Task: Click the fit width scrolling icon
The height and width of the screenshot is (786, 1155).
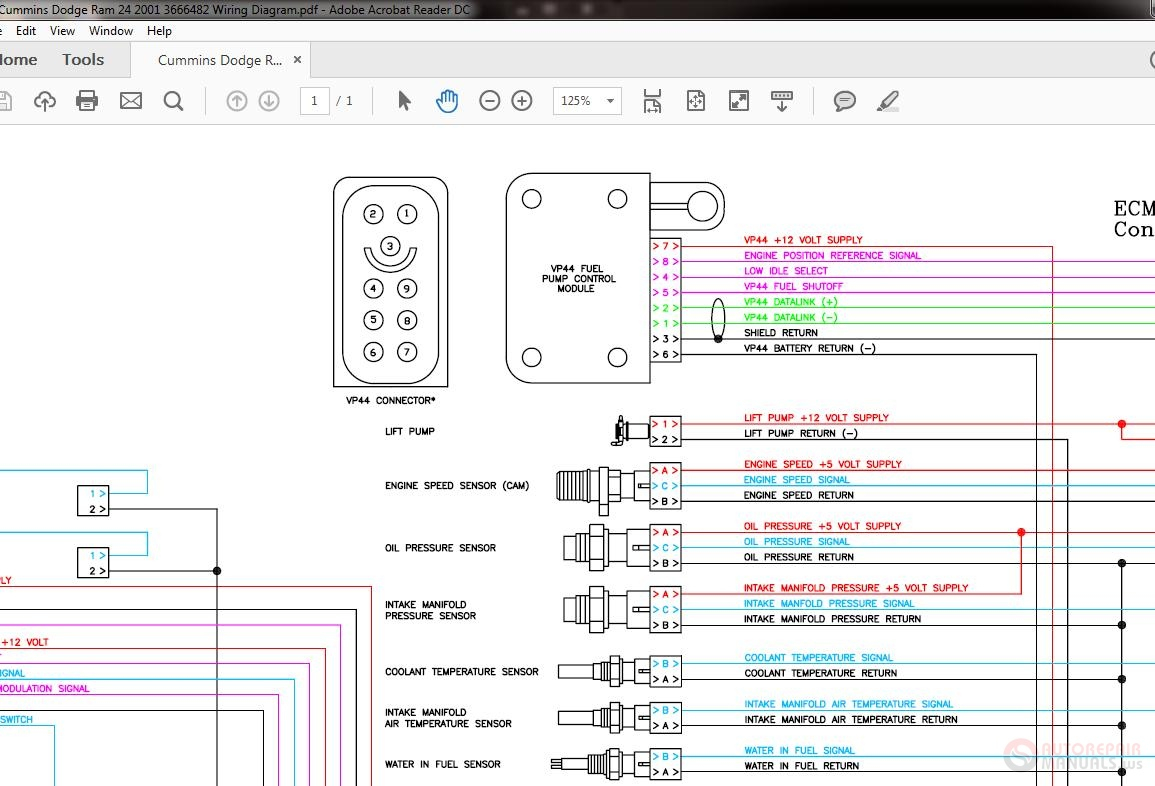Action: point(652,101)
